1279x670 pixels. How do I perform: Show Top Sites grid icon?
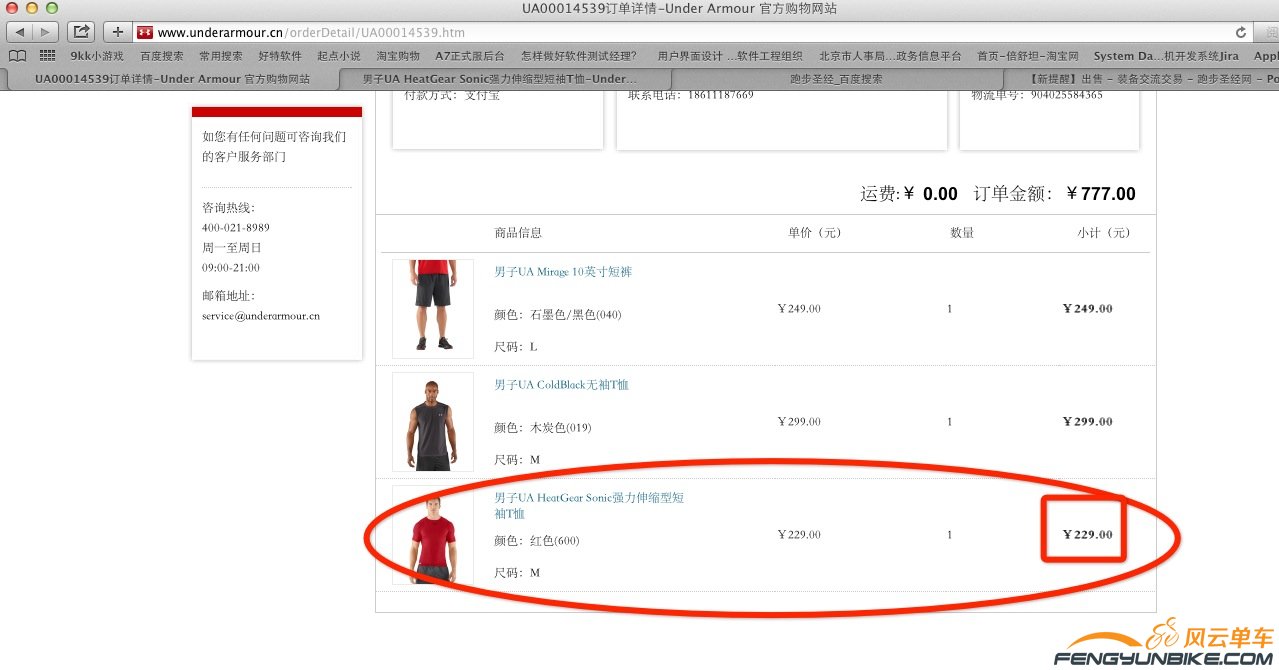point(47,56)
